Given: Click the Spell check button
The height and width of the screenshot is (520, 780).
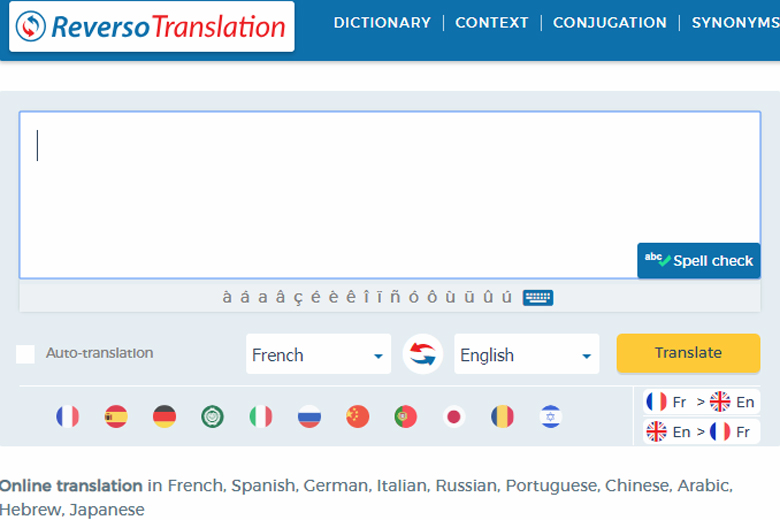Looking at the screenshot, I should coord(698,260).
